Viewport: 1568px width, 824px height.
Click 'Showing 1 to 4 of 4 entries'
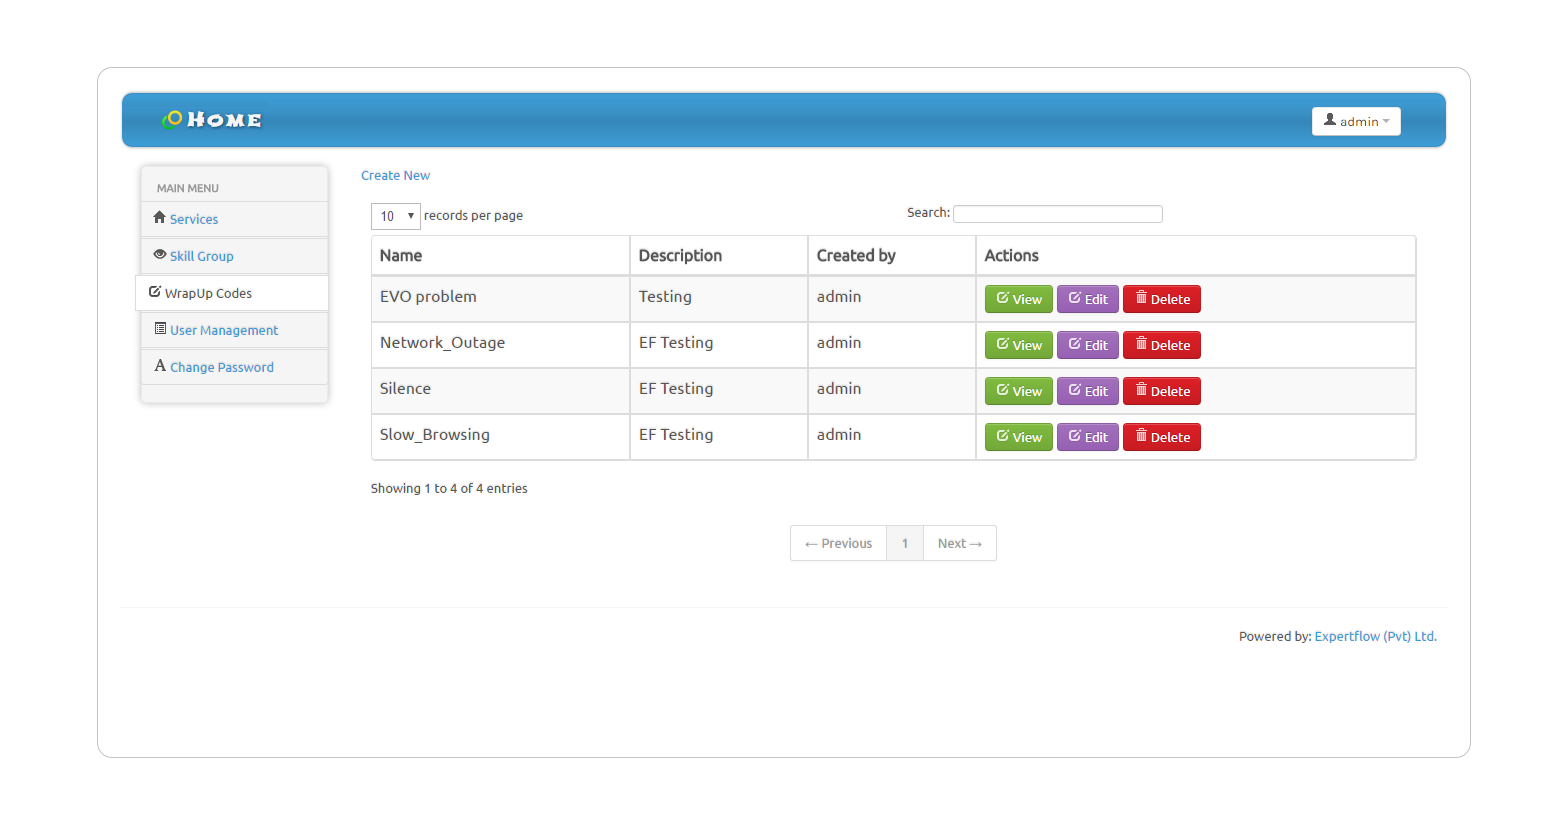(x=449, y=488)
